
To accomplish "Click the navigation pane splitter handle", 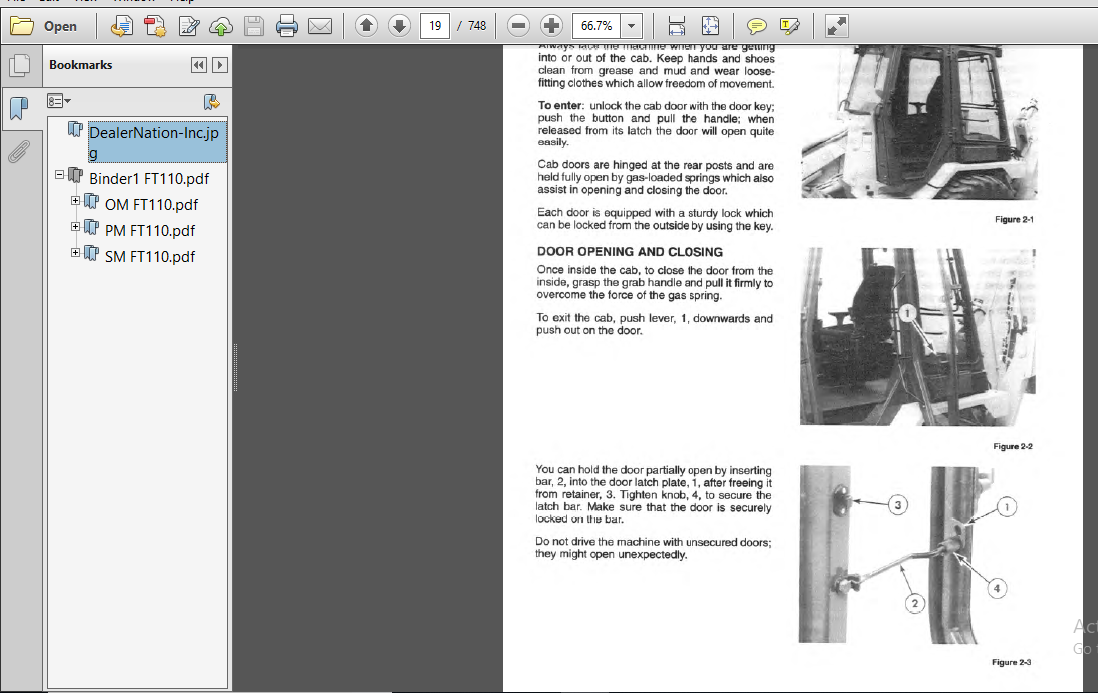I will tap(235, 368).
